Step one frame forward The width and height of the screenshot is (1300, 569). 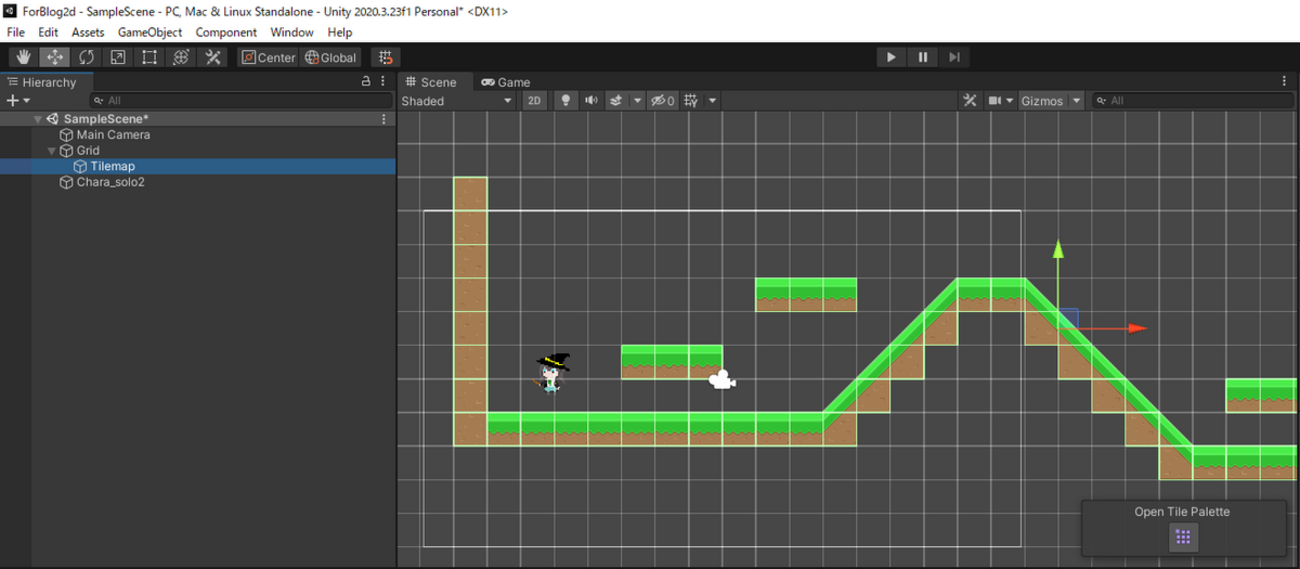point(954,57)
